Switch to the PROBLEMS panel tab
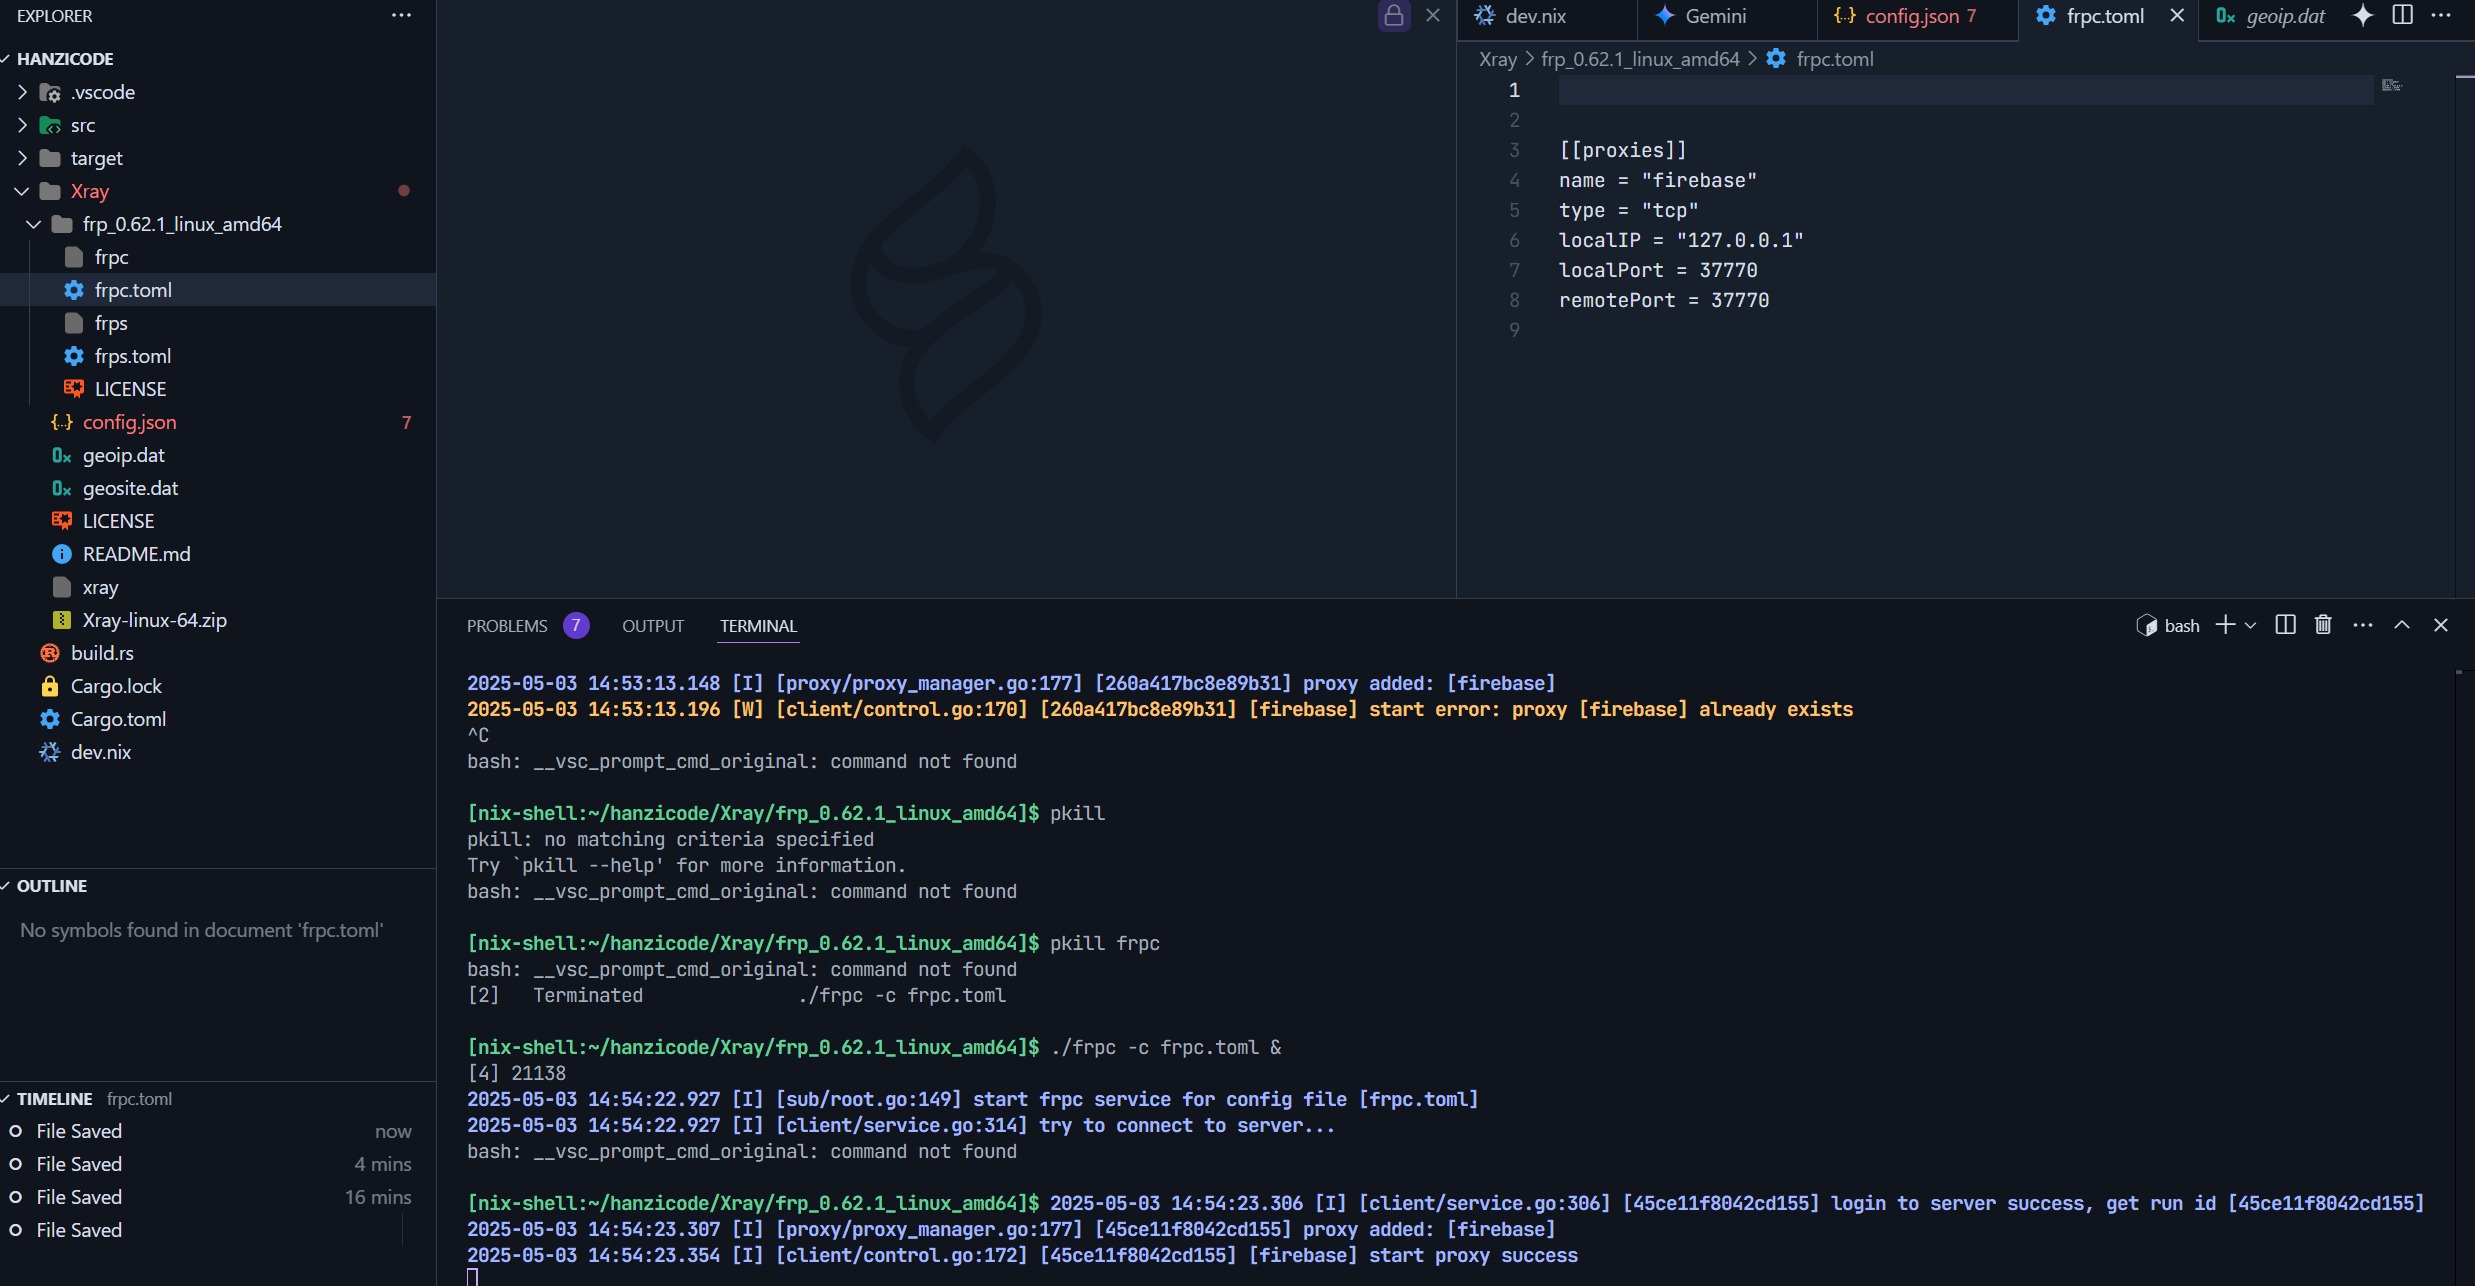Viewport: 2475px width, 1286px height. pos(507,626)
